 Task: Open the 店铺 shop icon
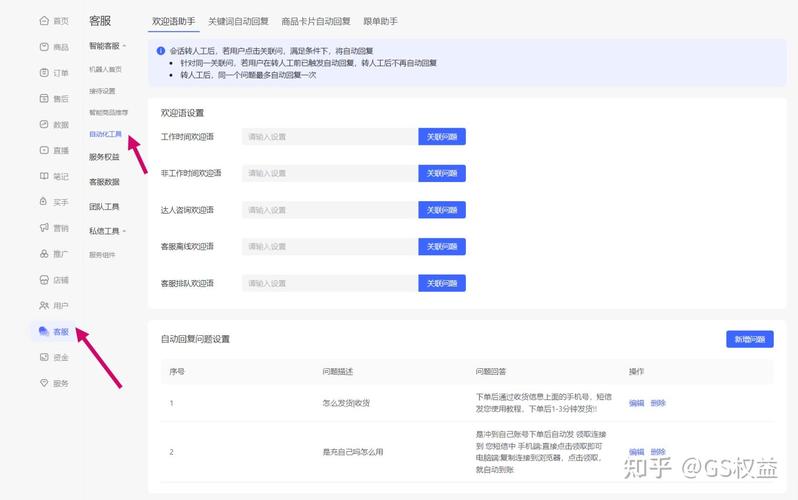click(x=44, y=280)
